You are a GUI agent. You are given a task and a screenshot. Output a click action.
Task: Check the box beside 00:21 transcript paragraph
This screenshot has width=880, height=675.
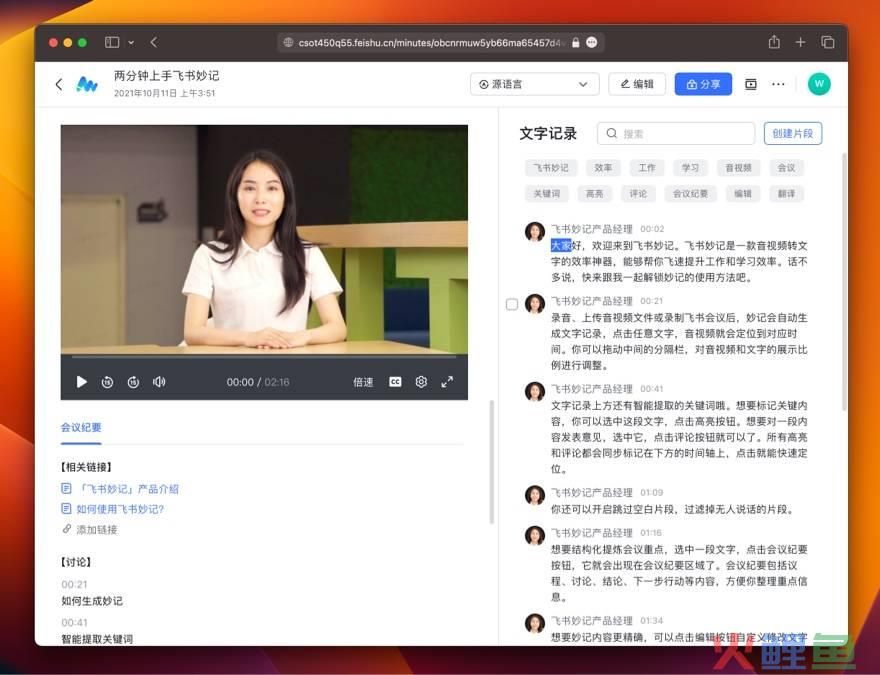(x=512, y=304)
